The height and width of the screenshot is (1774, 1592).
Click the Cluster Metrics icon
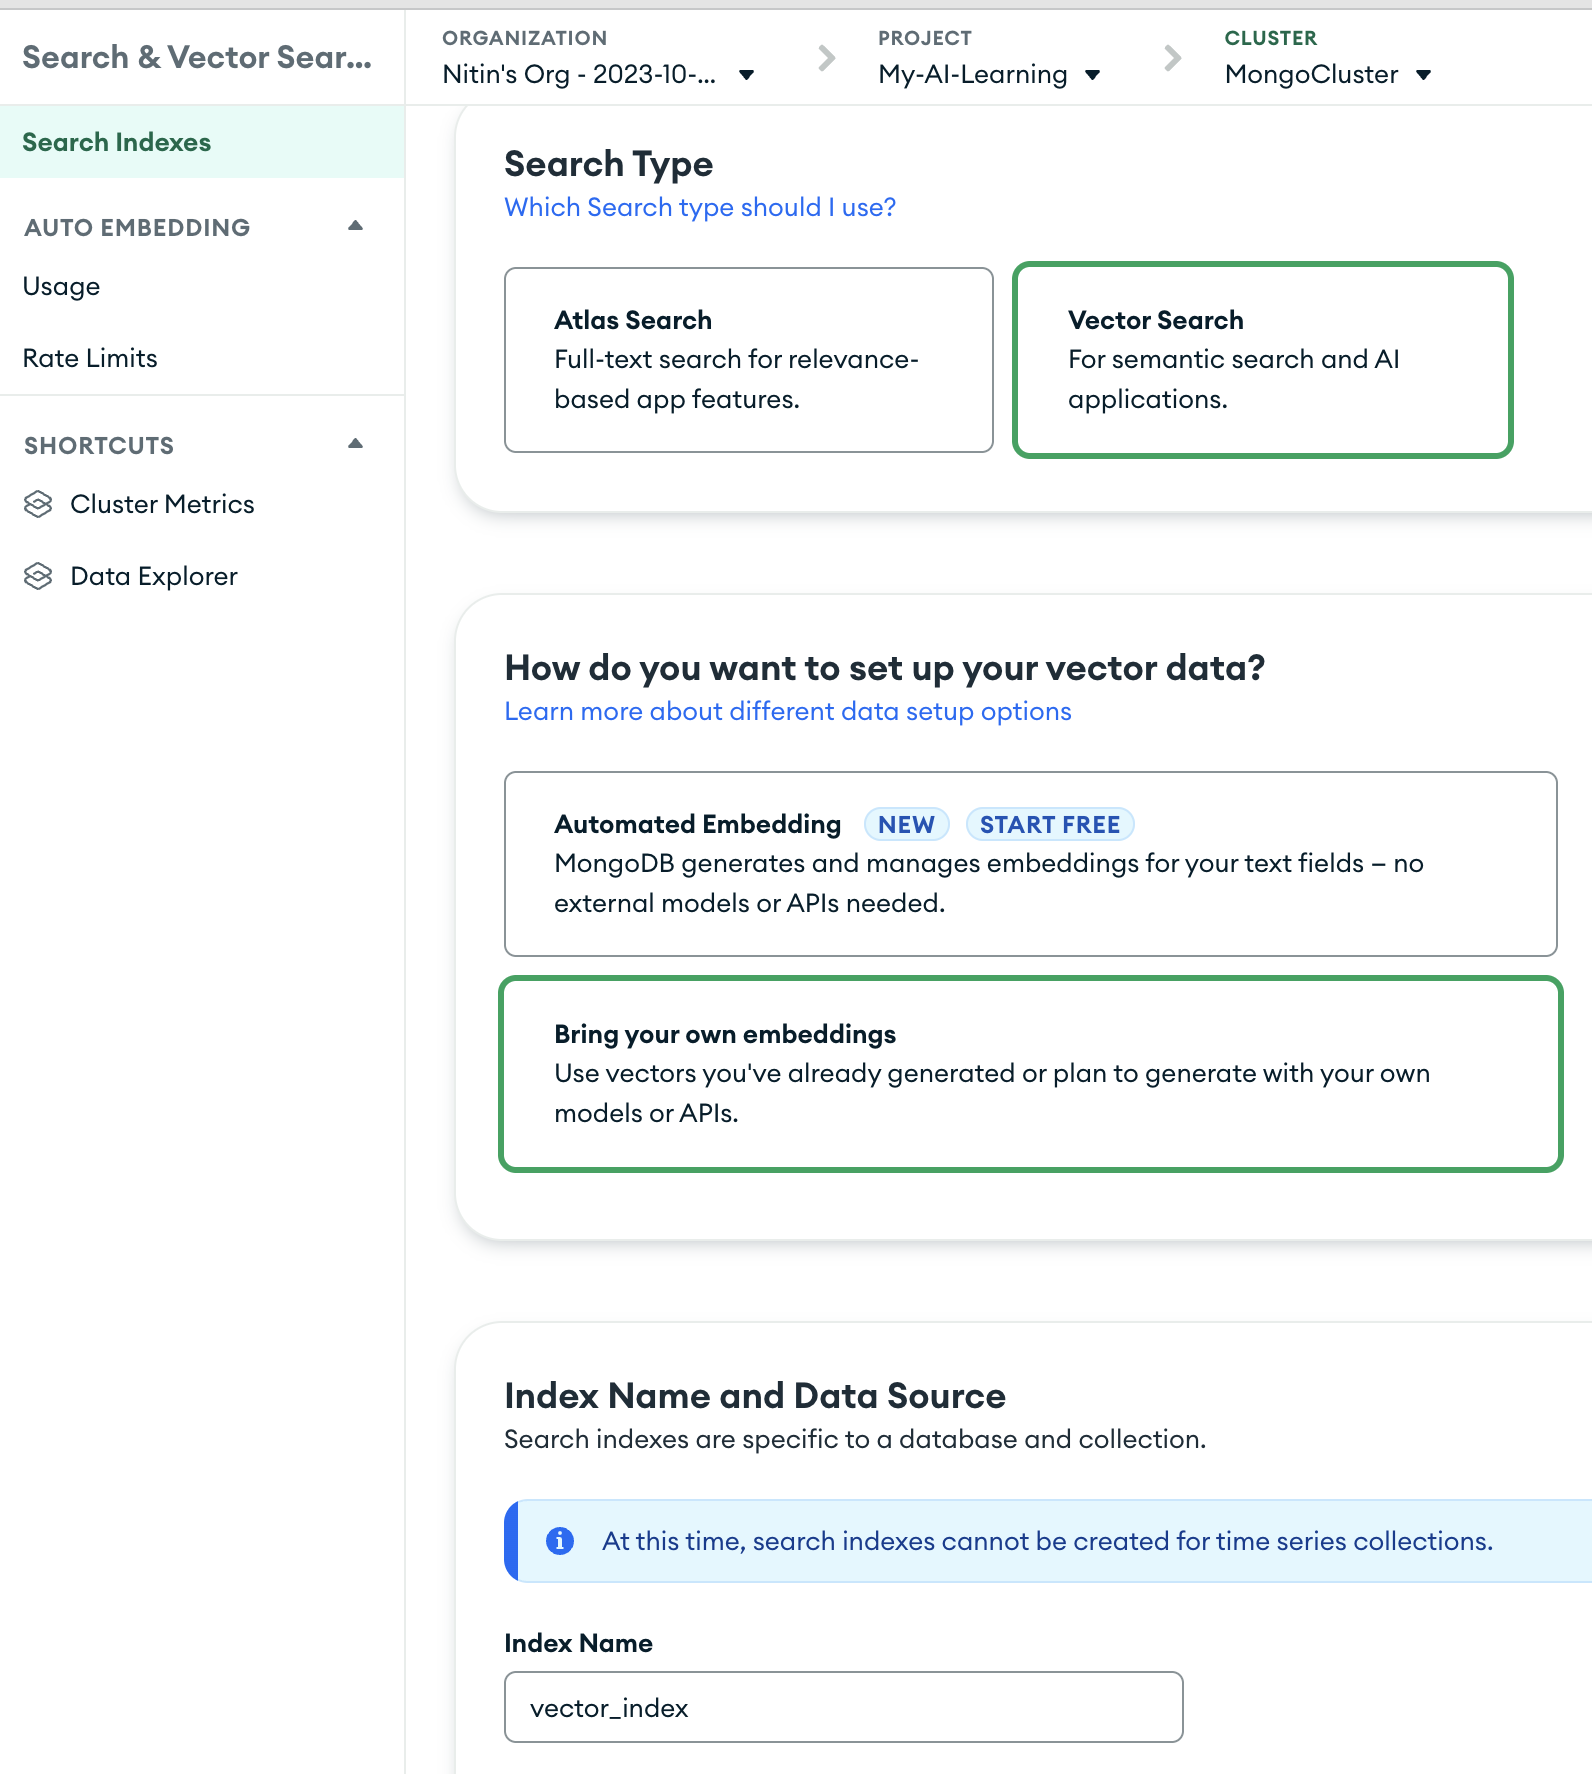[x=38, y=504]
